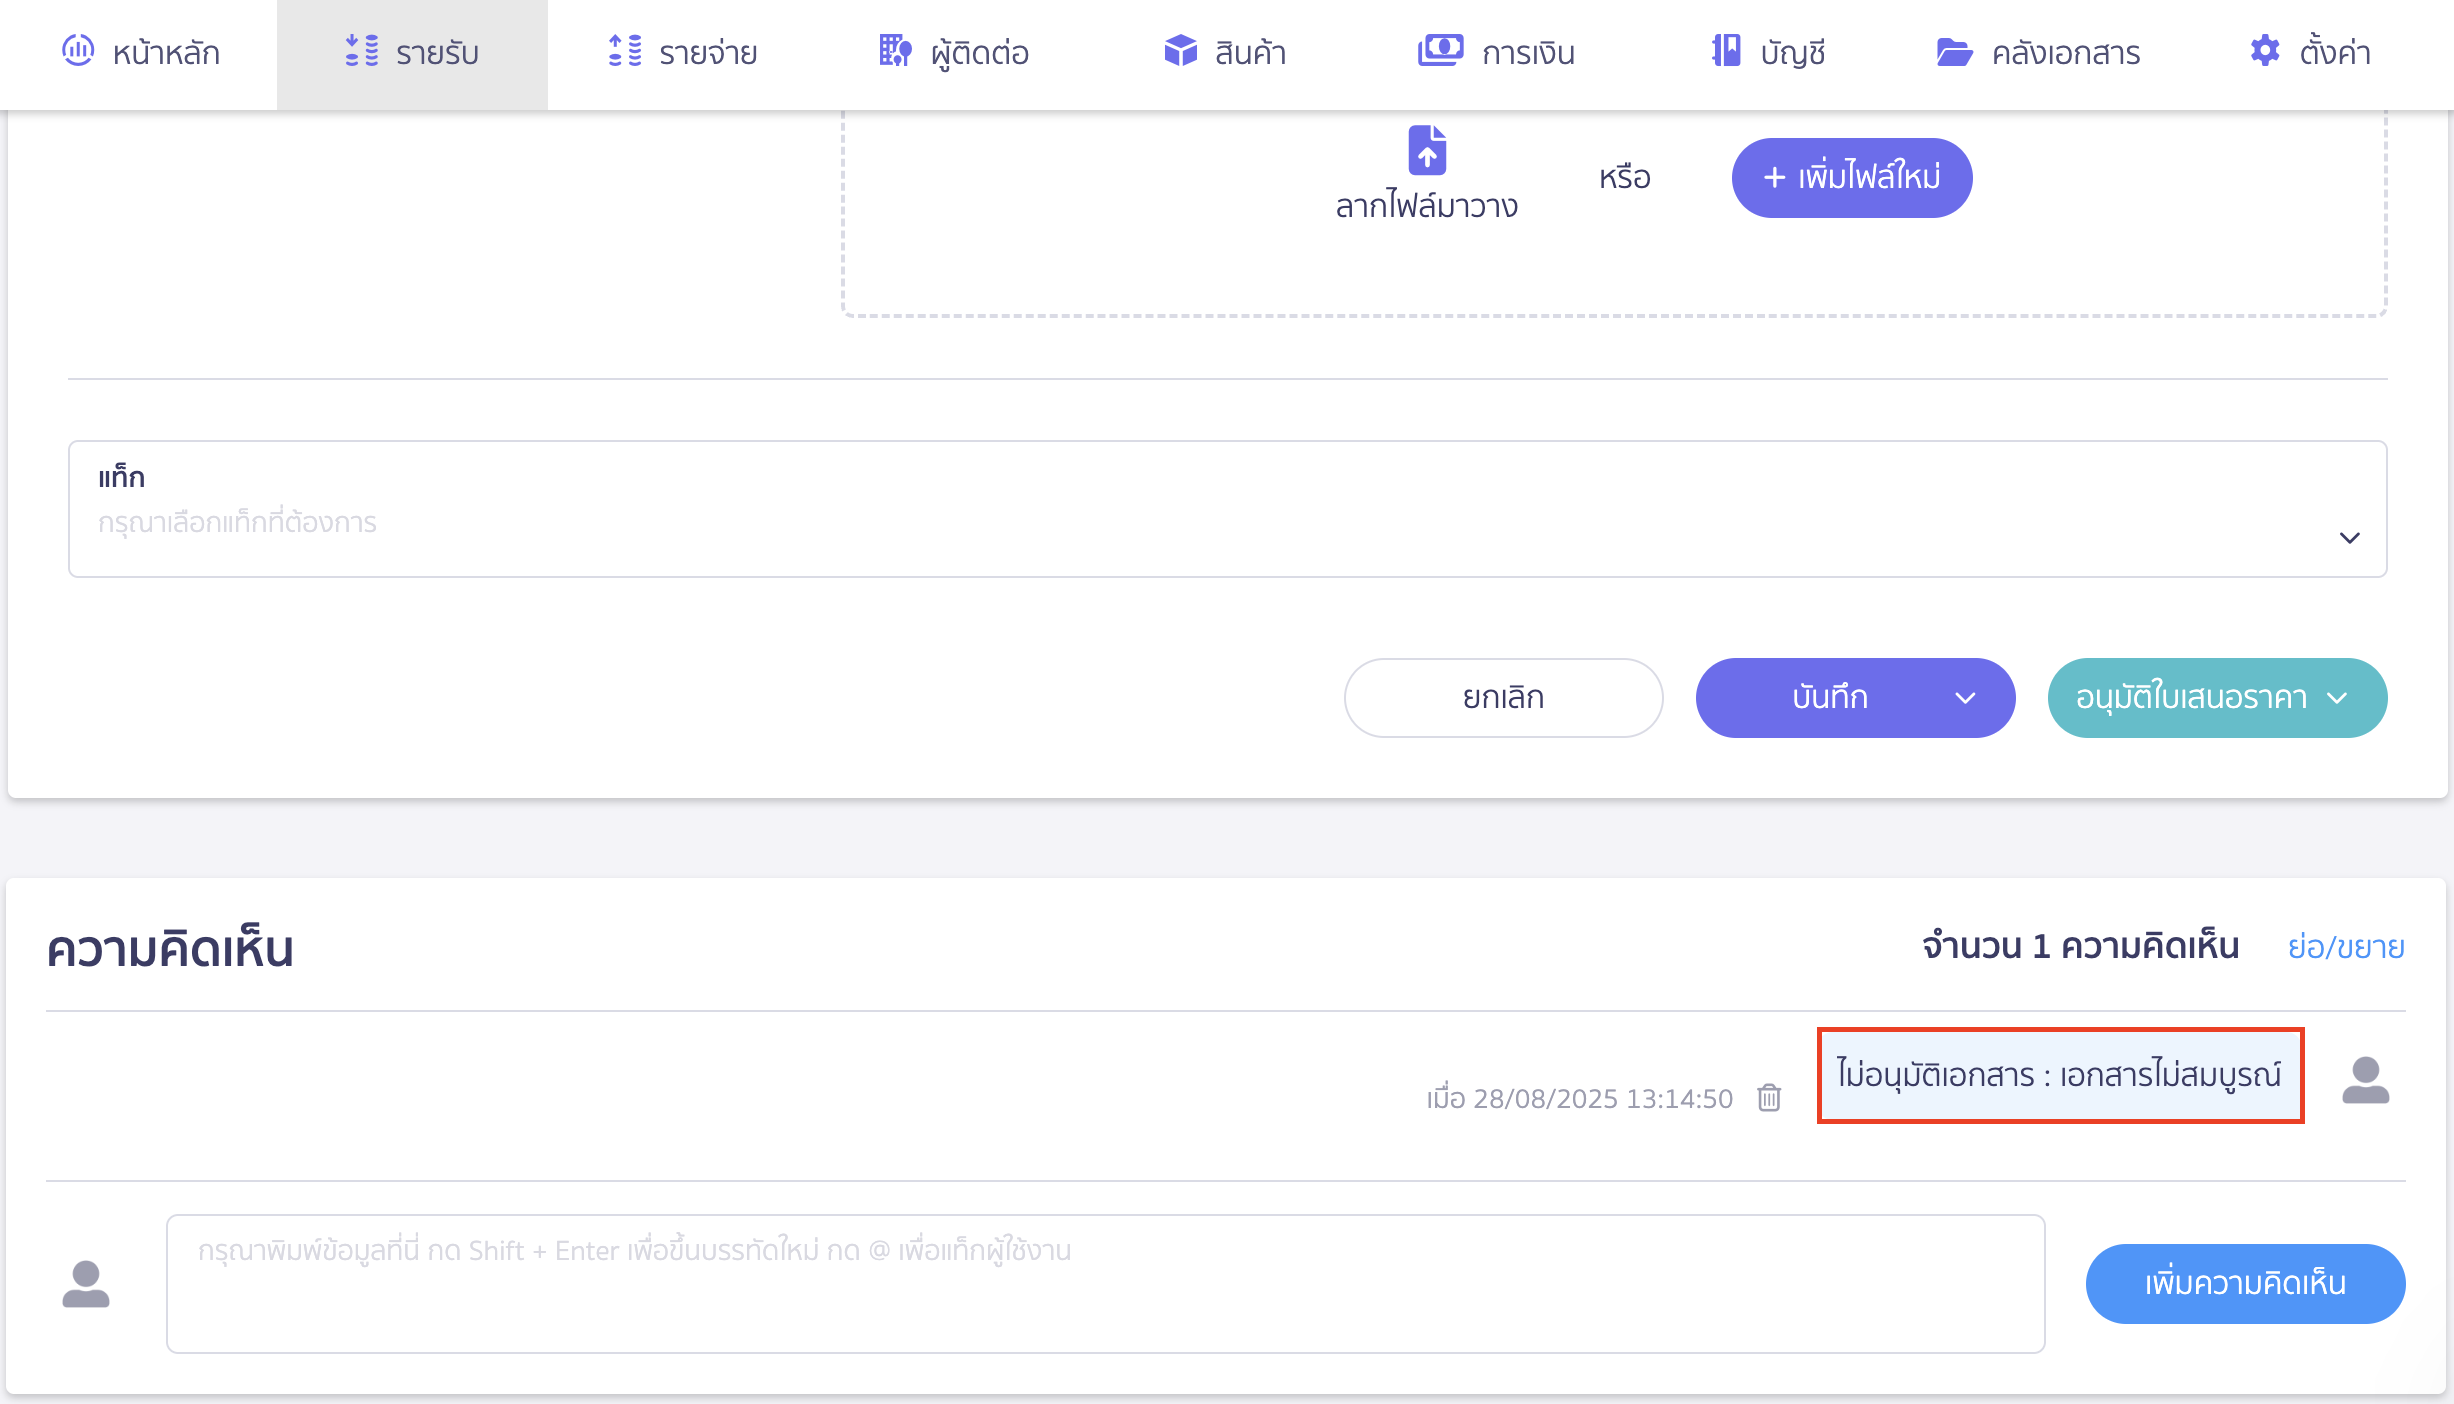Viewport: 2454px width, 1404px height.
Task: Focus the comment text input box
Action: coord(1106,1284)
